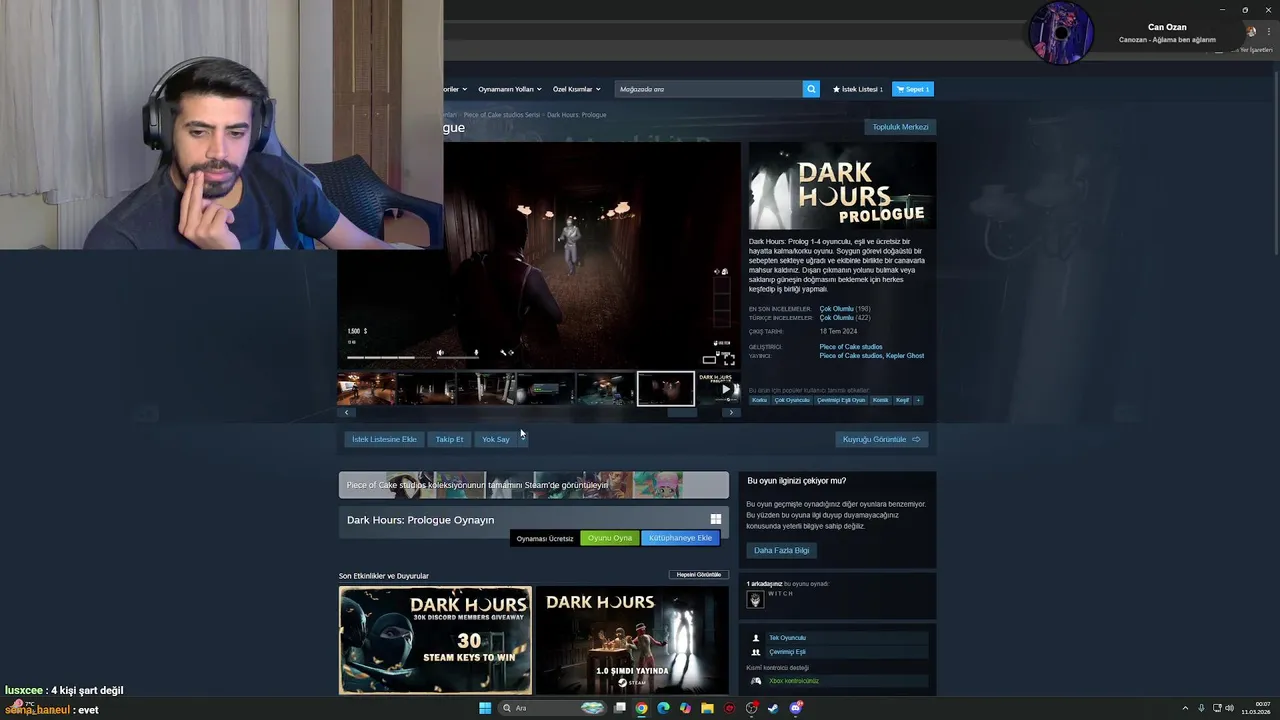The image size is (1280, 720).
Task: Click Daha Fazla Bilgi button
Action: (781, 550)
